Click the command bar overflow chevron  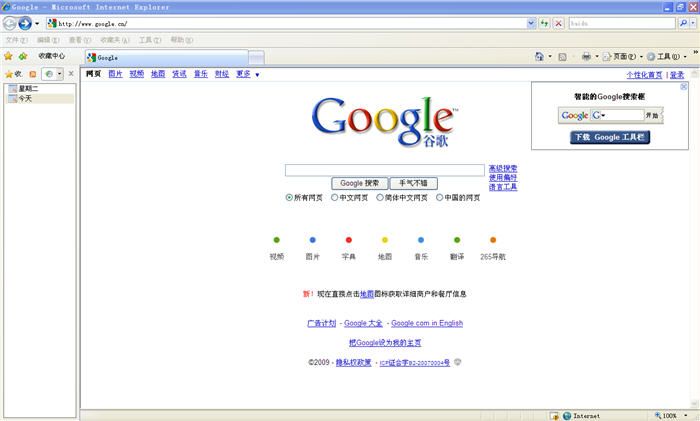click(695, 52)
